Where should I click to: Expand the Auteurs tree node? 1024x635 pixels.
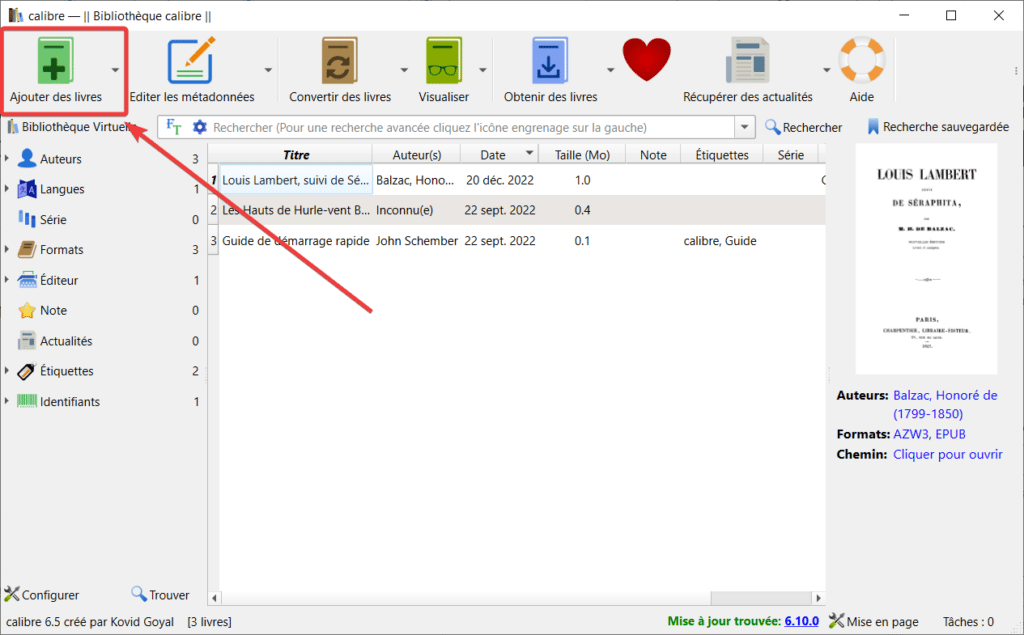pyautogui.click(x=7, y=158)
